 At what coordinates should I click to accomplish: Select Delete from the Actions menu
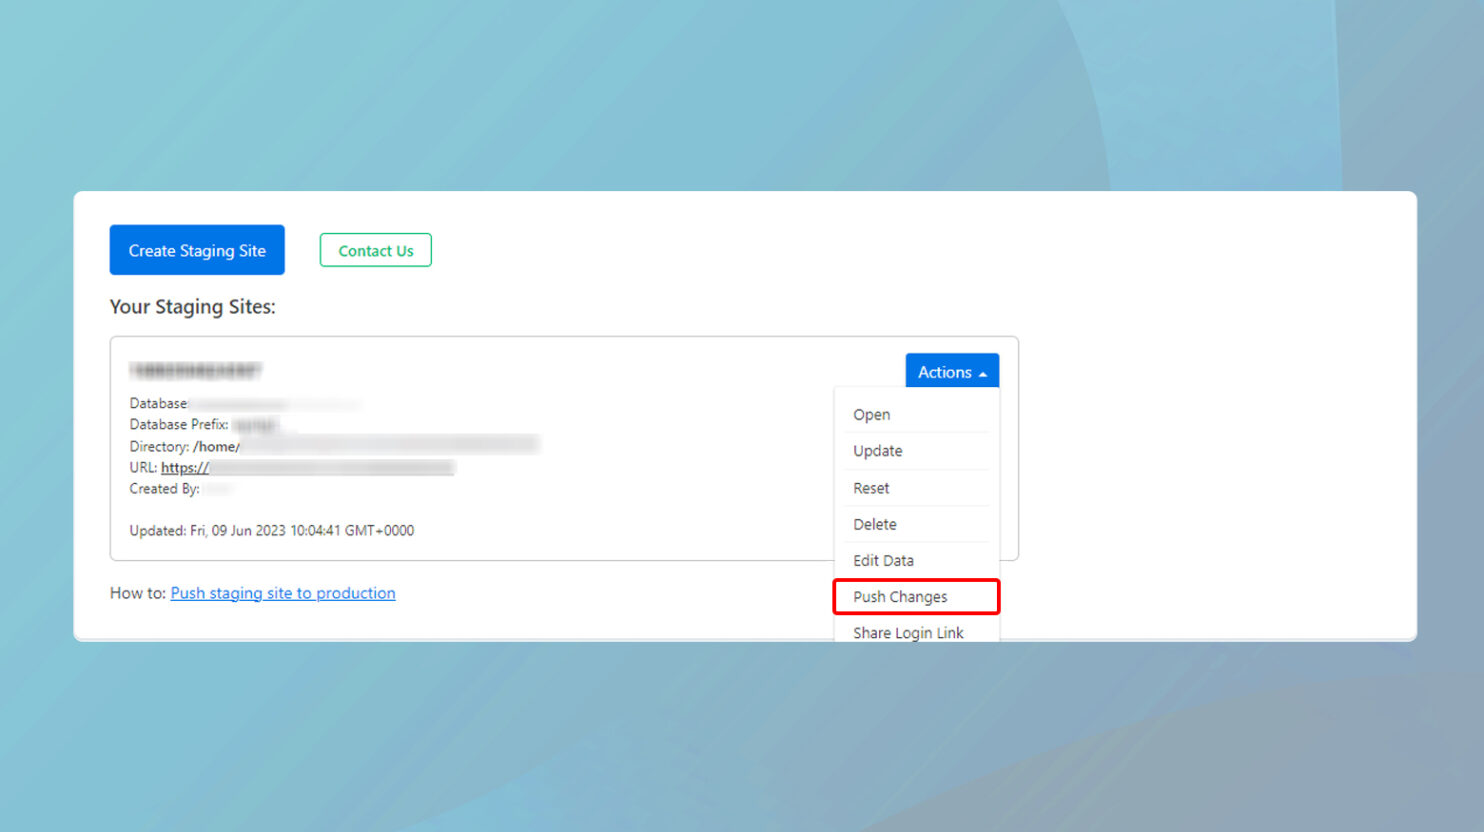874,524
